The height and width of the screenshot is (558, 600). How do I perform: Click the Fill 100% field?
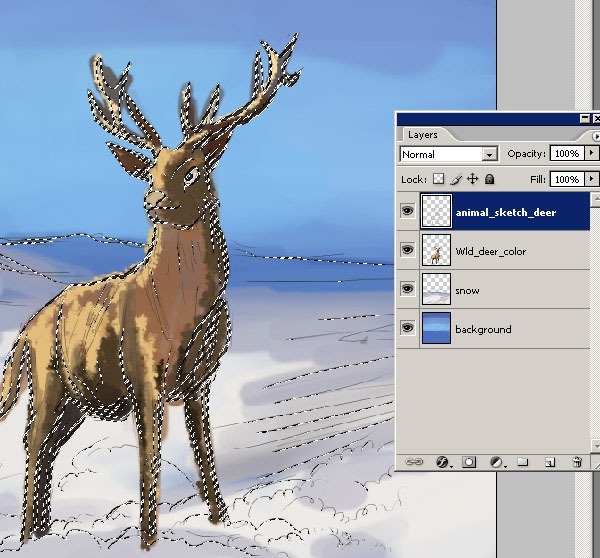tap(567, 179)
